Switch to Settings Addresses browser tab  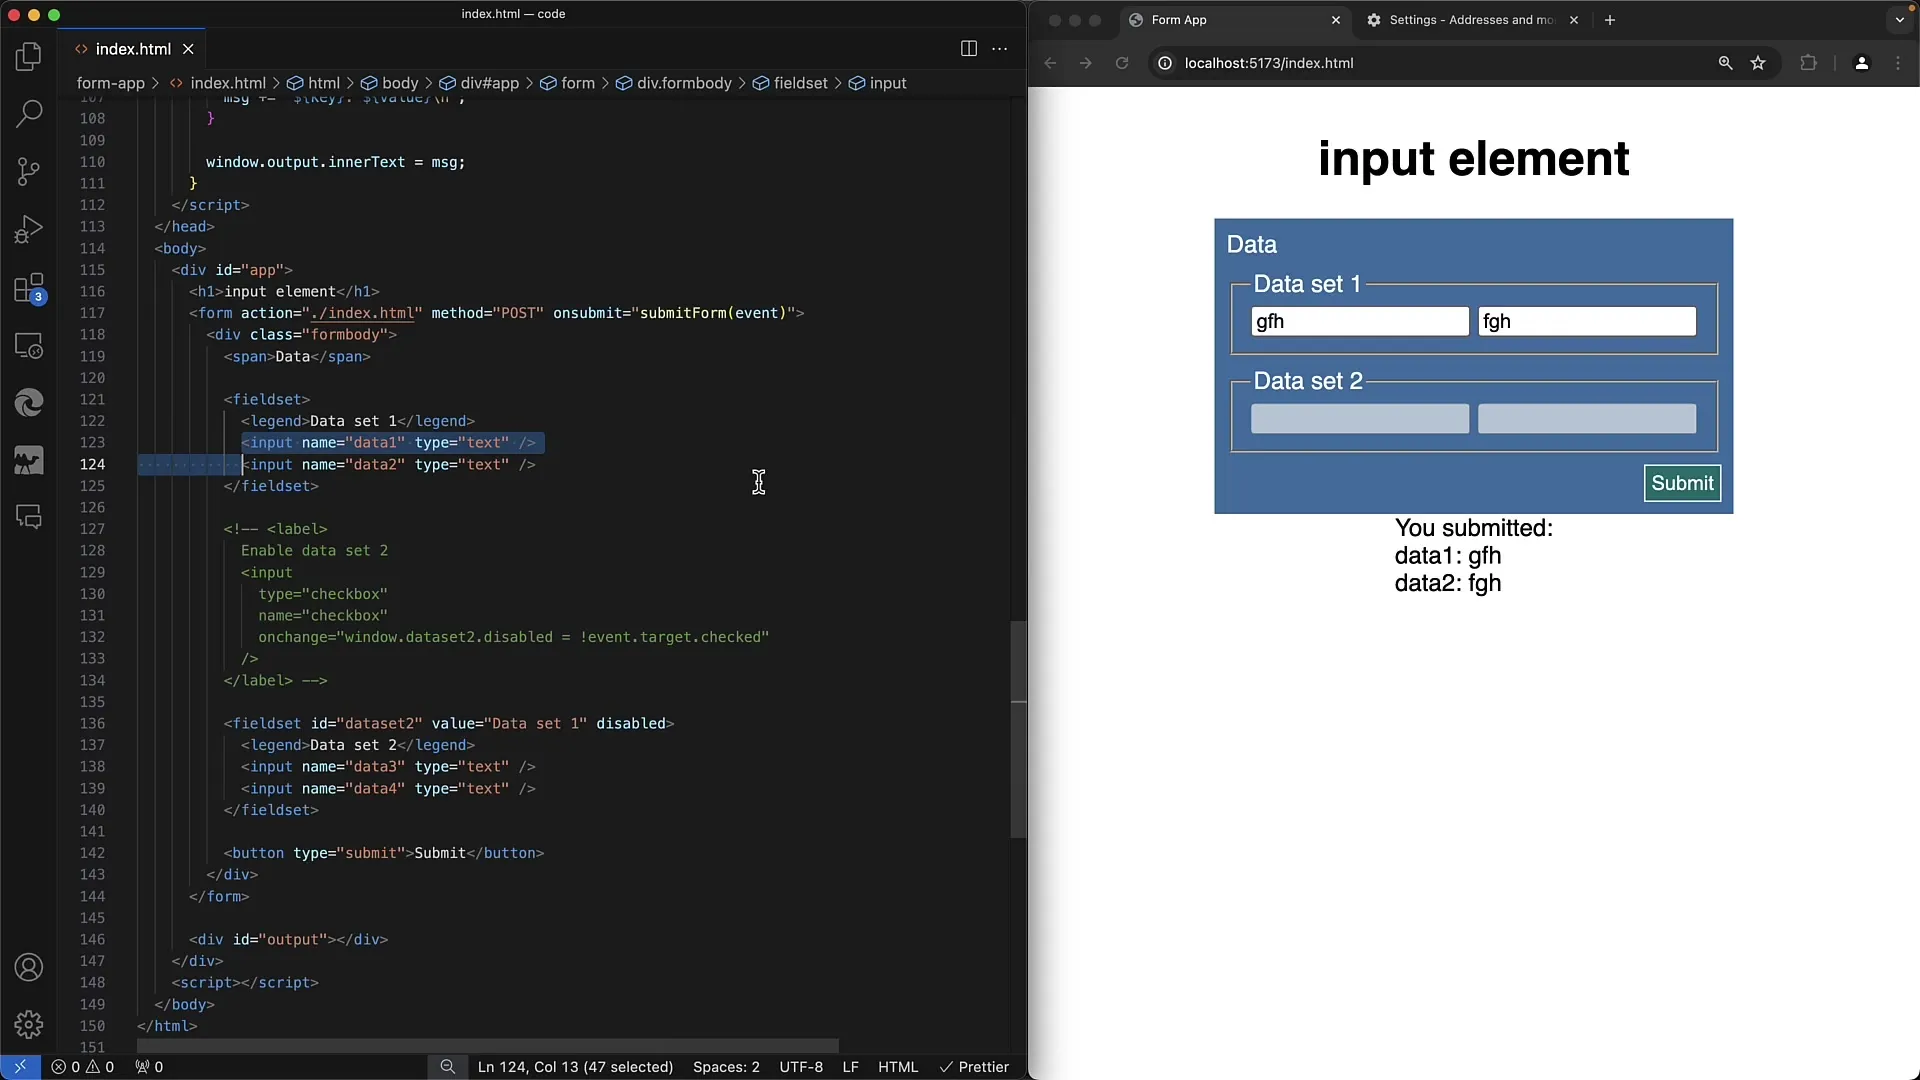(x=1466, y=20)
